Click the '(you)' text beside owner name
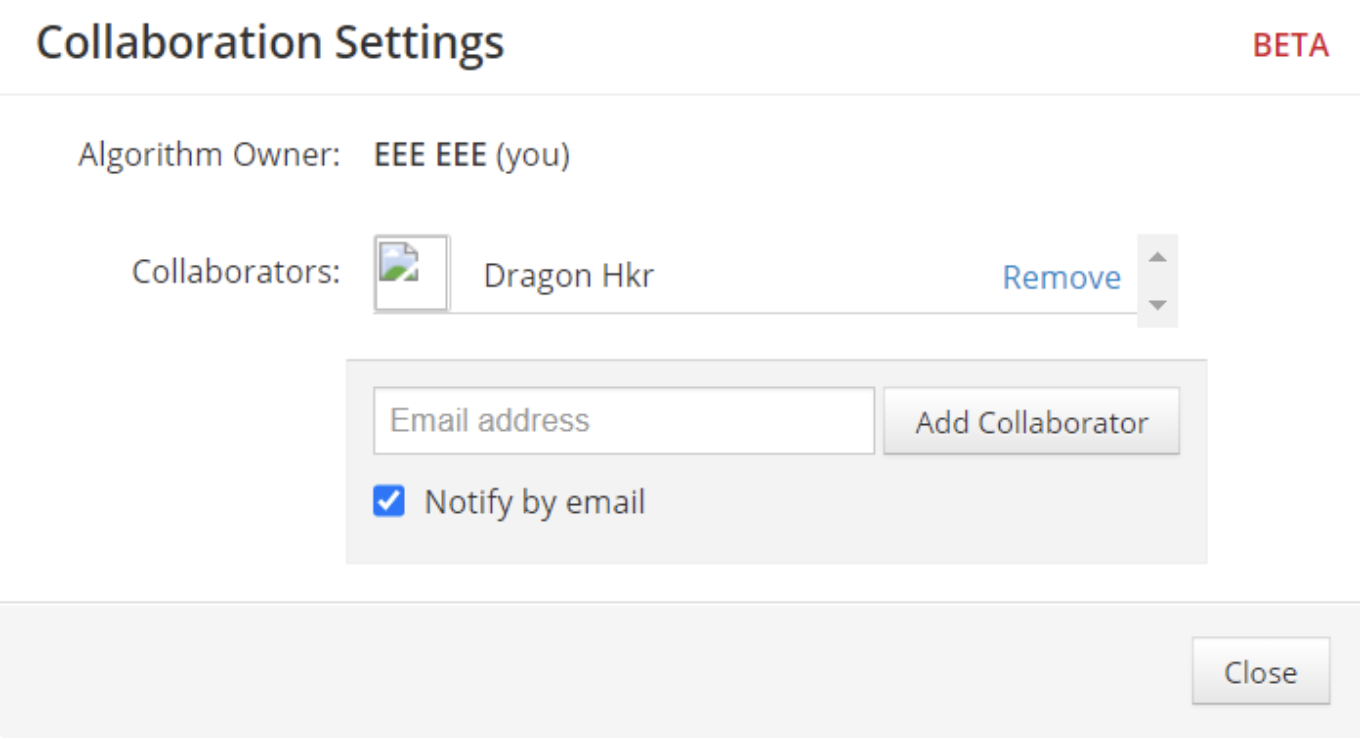 coord(533,155)
